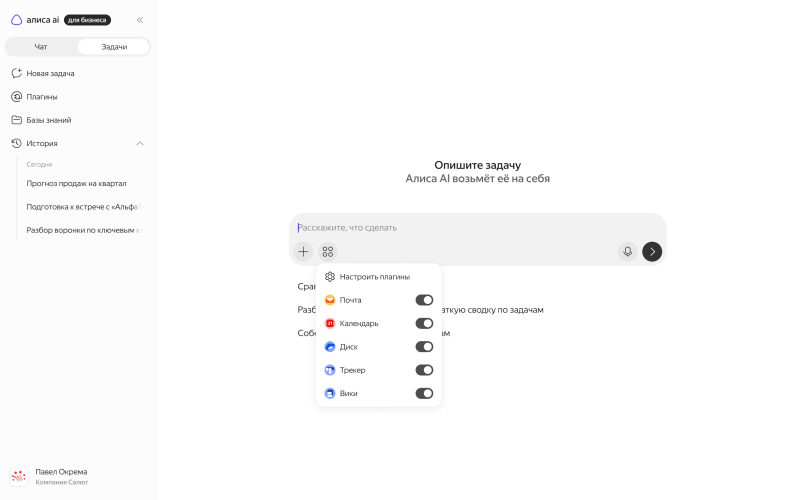Click the Трекер plugin label
The height and width of the screenshot is (500, 800).
point(353,370)
